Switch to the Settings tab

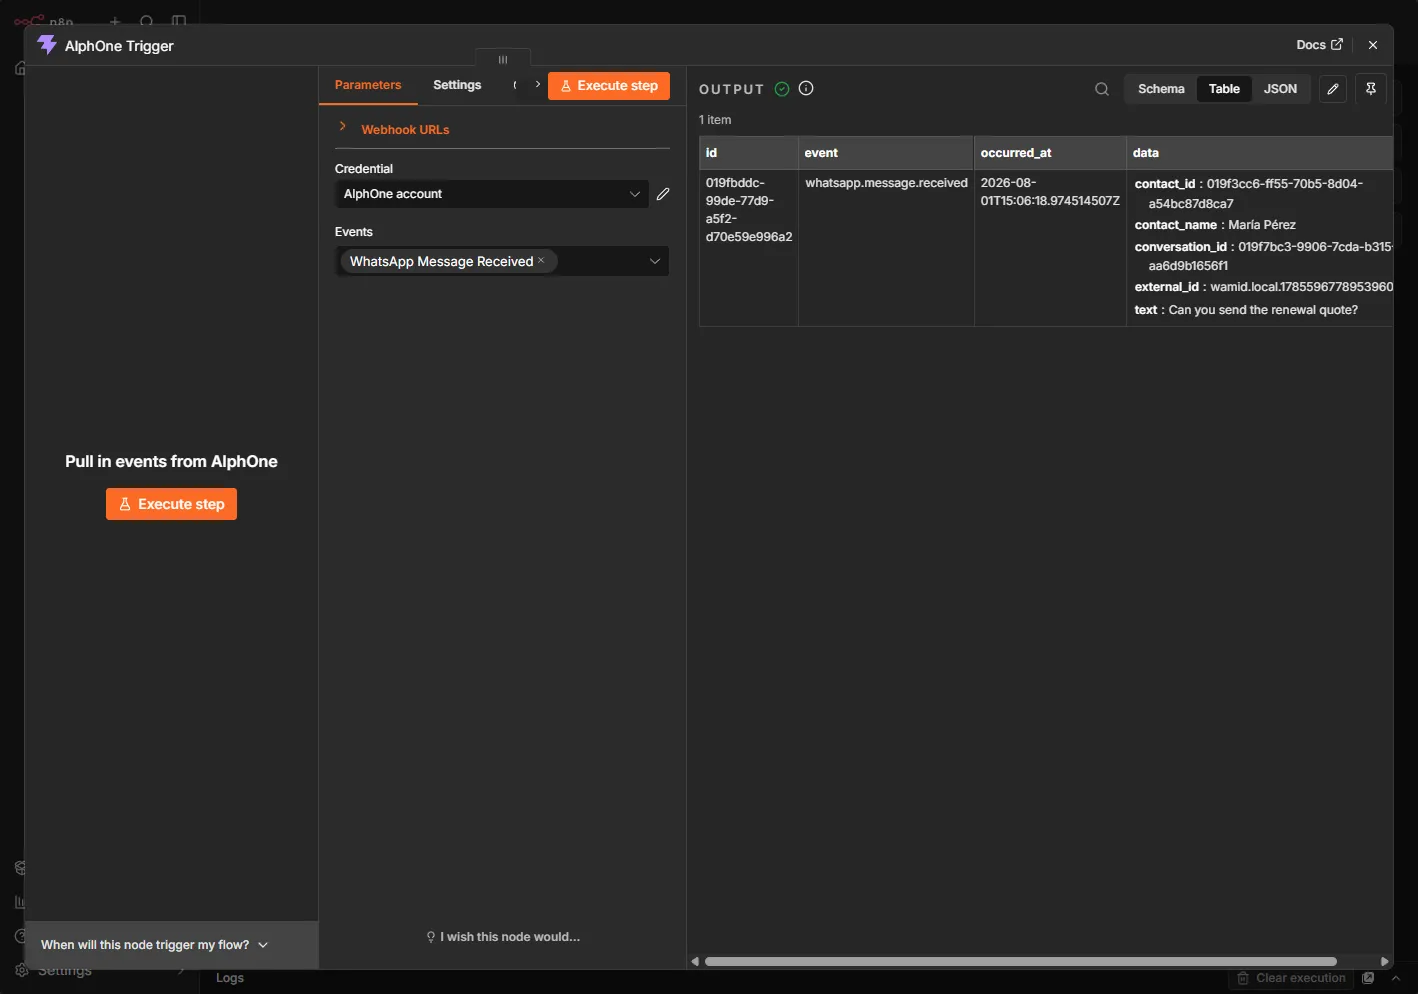pyautogui.click(x=457, y=85)
